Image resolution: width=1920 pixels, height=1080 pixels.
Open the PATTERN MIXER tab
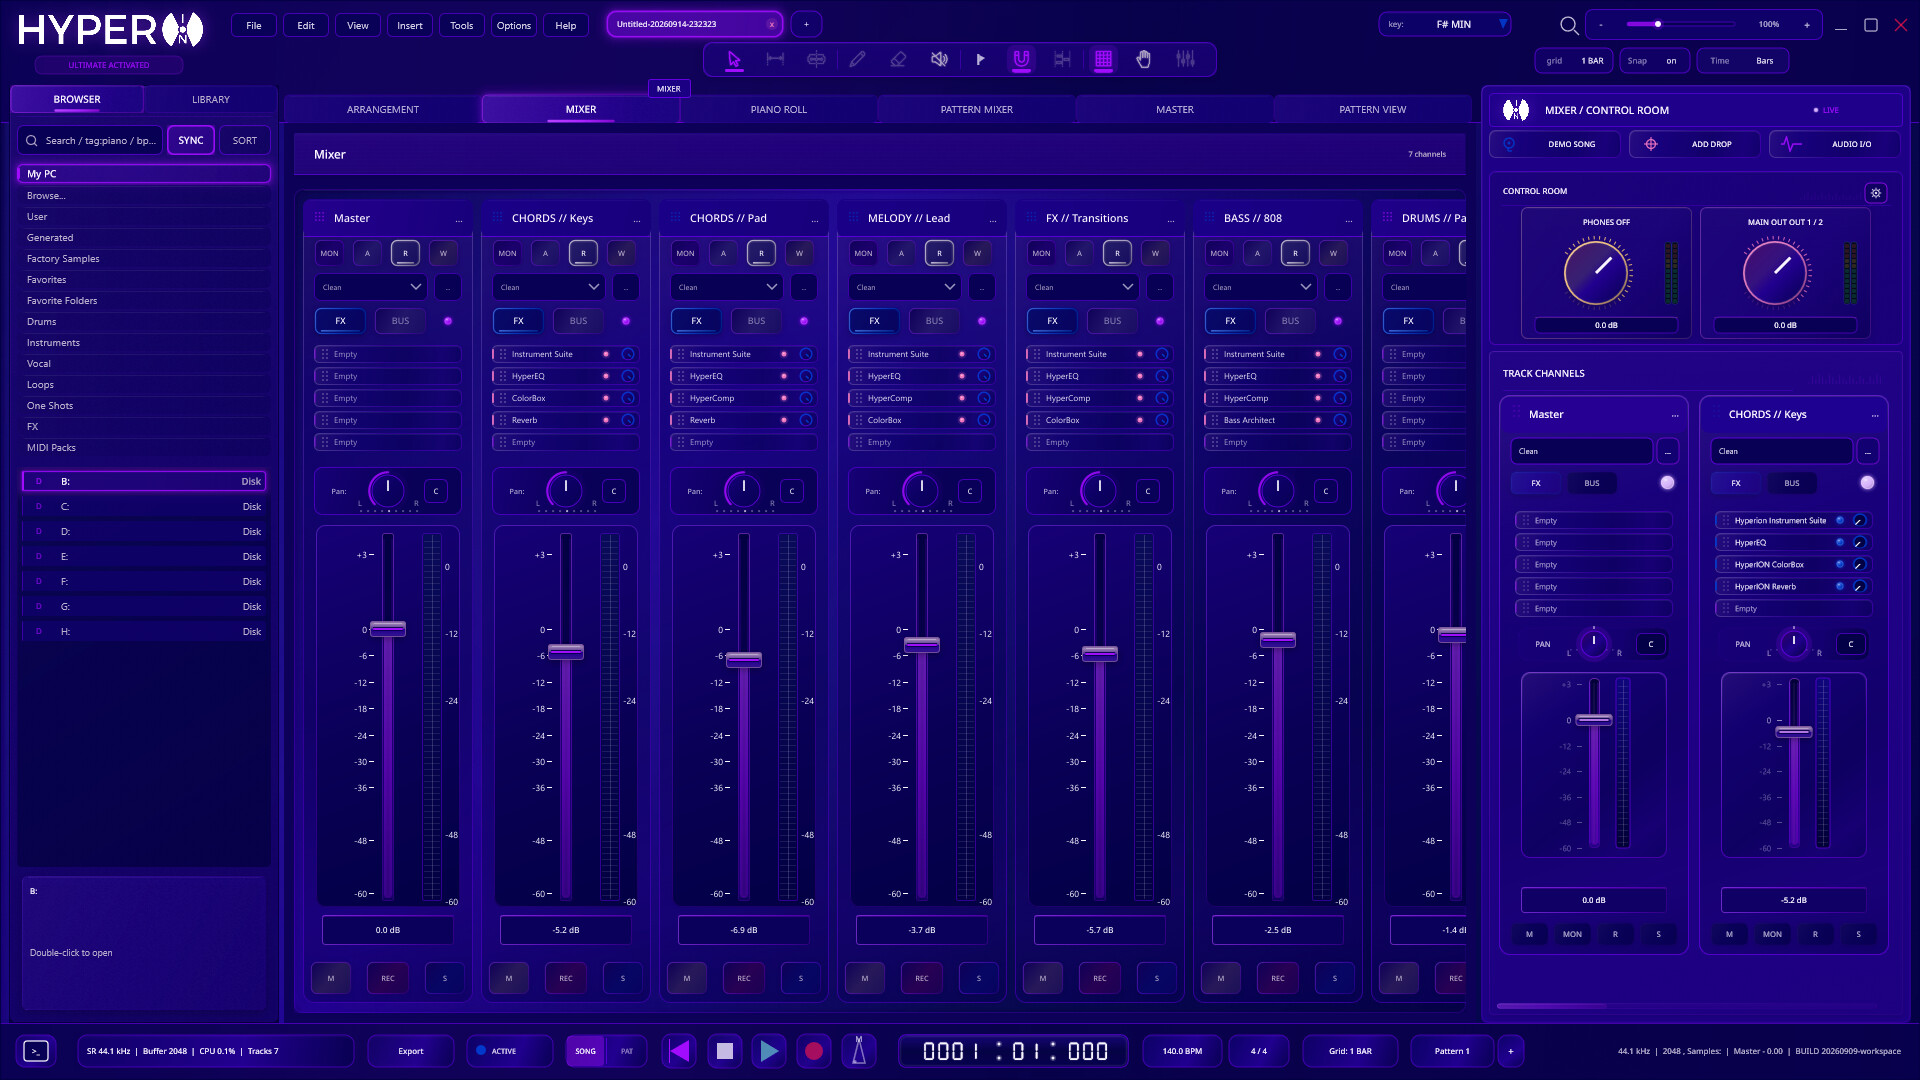pyautogui.click(x=976, y=109)
